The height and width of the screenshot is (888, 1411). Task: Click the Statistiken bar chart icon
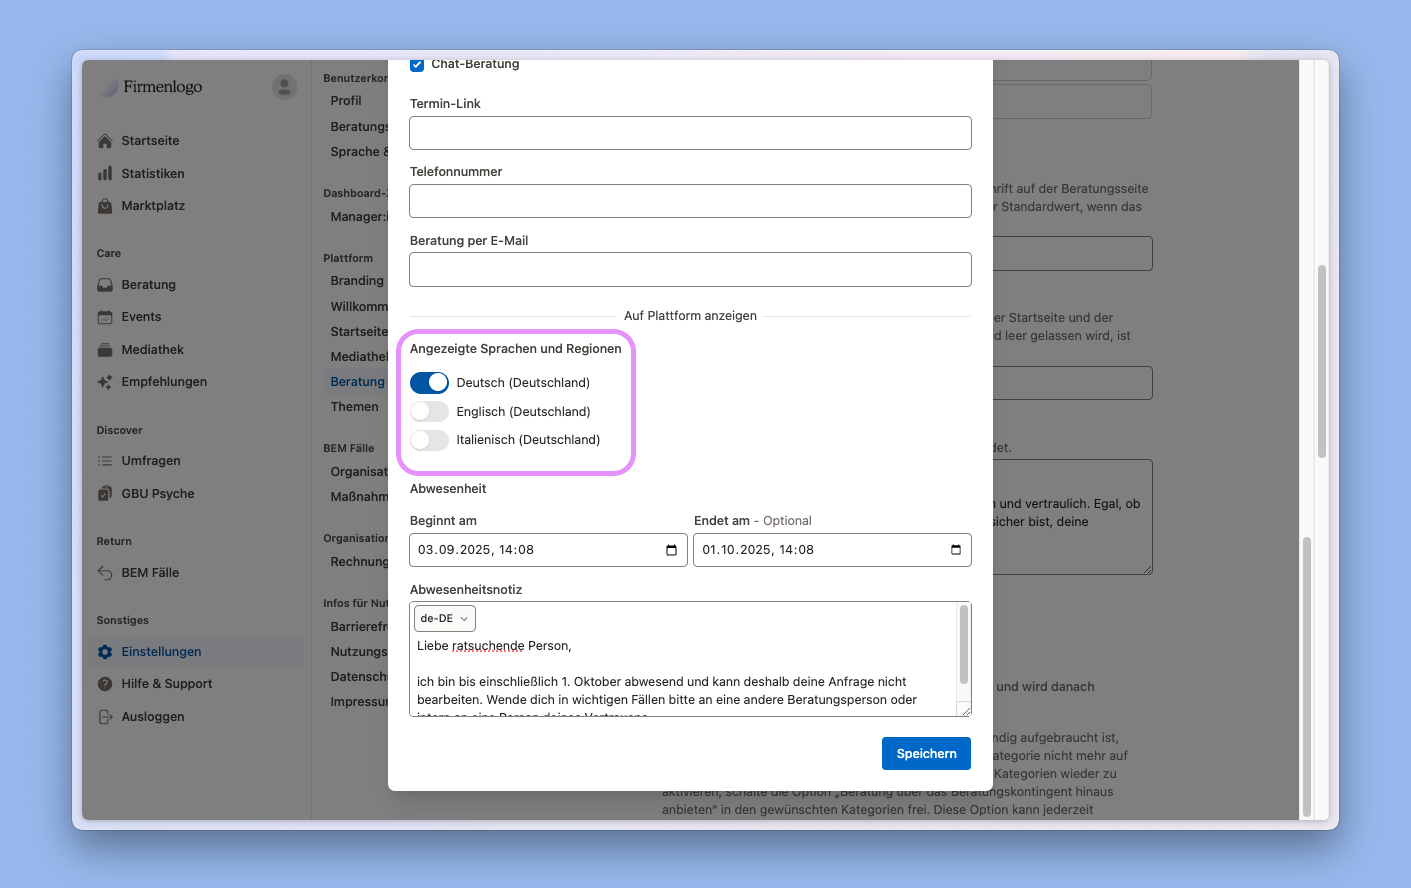(x=105, y=174)
